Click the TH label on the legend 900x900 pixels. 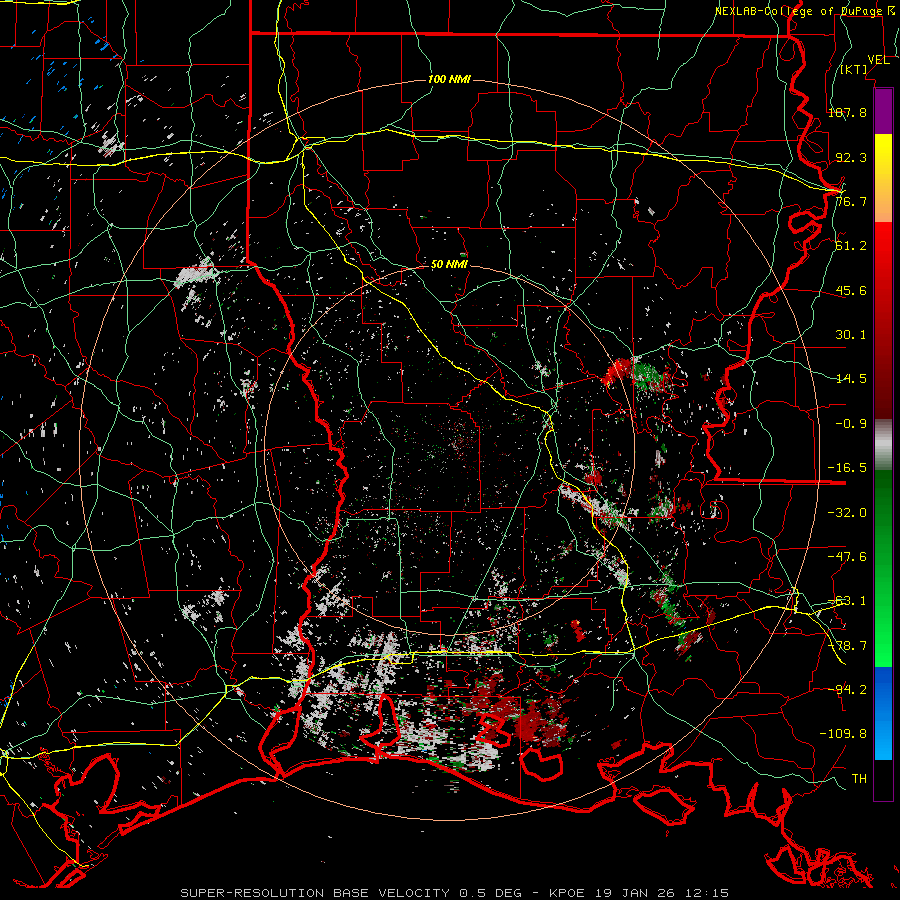[x=859, y=779]
